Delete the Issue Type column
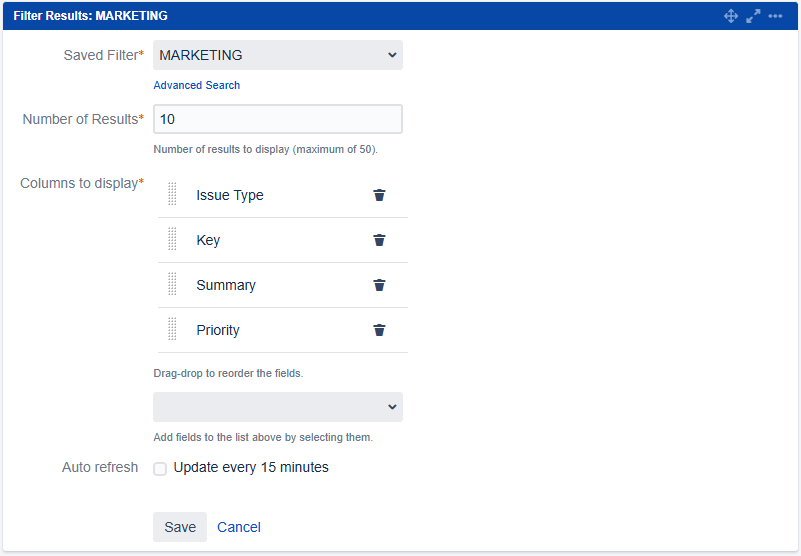This screenshot has height=556, width=801. 379,195
